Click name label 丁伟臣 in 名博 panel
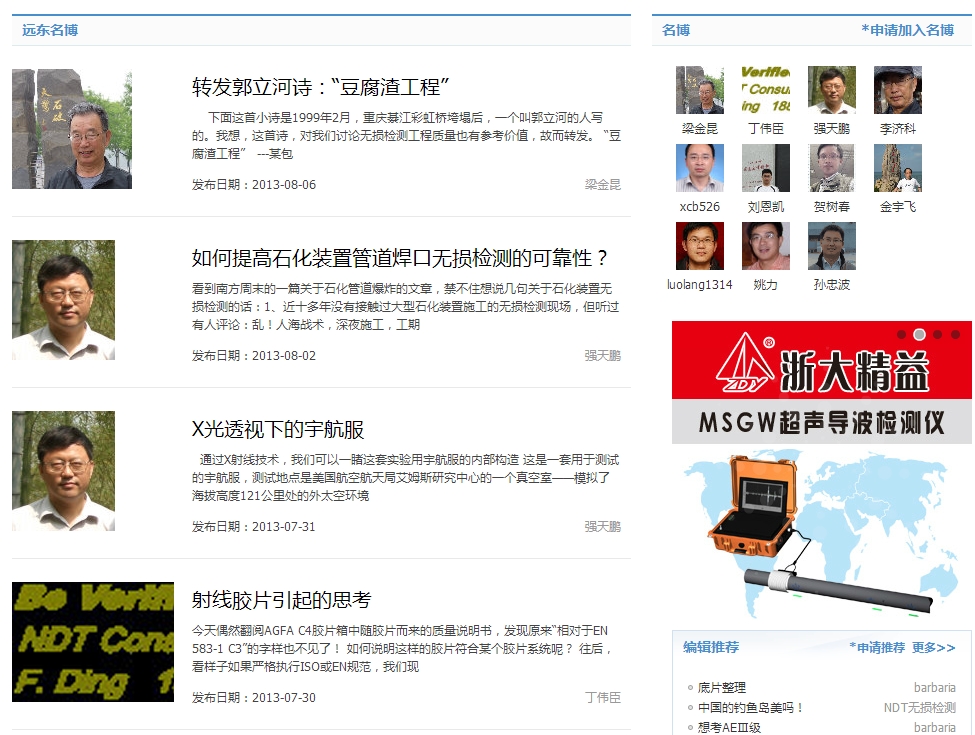The height and width of the screenshot is (735, 975). click(765, 129)
